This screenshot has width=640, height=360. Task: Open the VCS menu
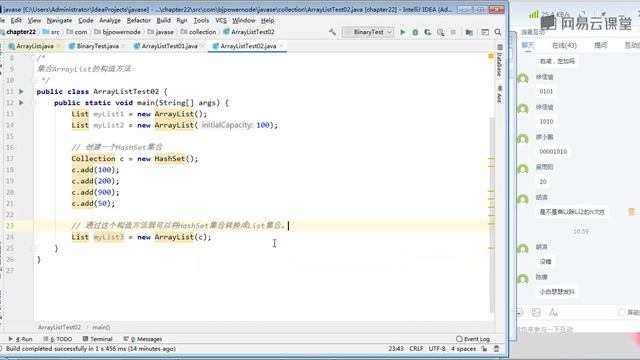pyautogui.click(x=221, y=20)
